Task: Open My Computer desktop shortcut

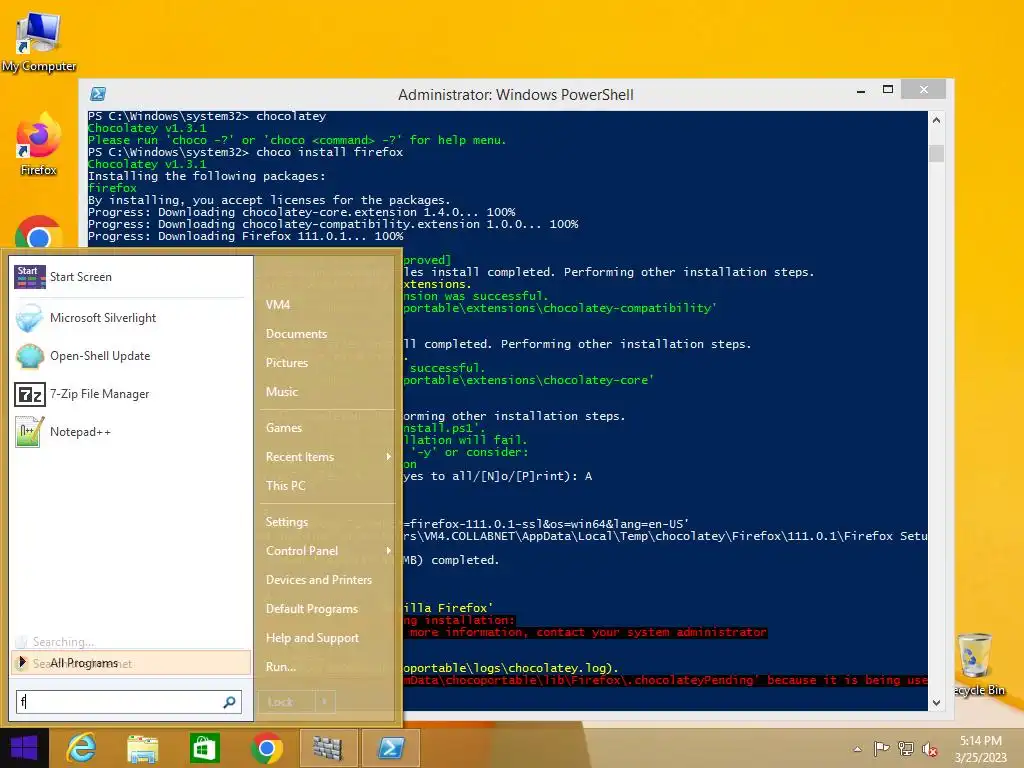Action: pos(39,42)
